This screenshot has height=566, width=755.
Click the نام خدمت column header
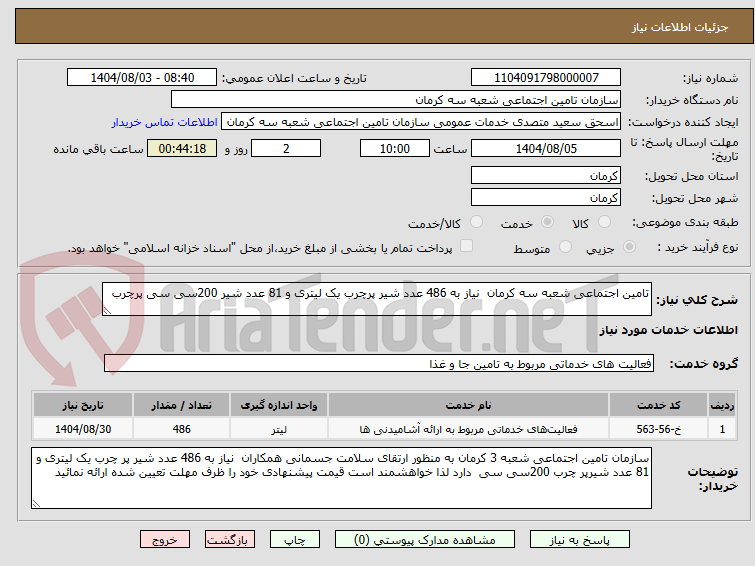(x=469, y=405)
